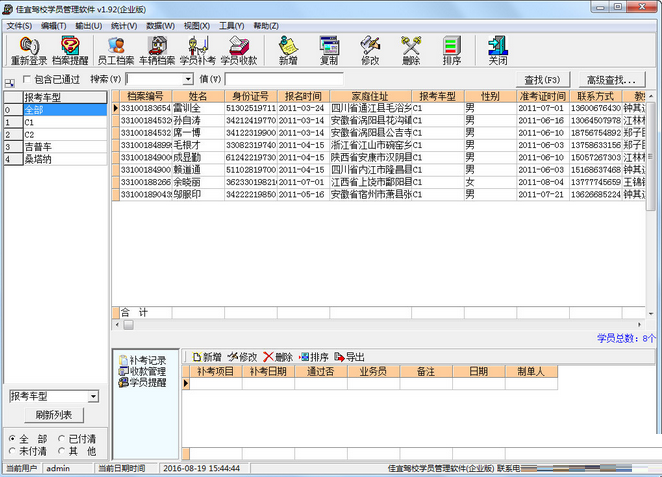Click 排序 in the lower record toolbar
The height and width of the screenshot is (477, 662).
click(314, 357)
